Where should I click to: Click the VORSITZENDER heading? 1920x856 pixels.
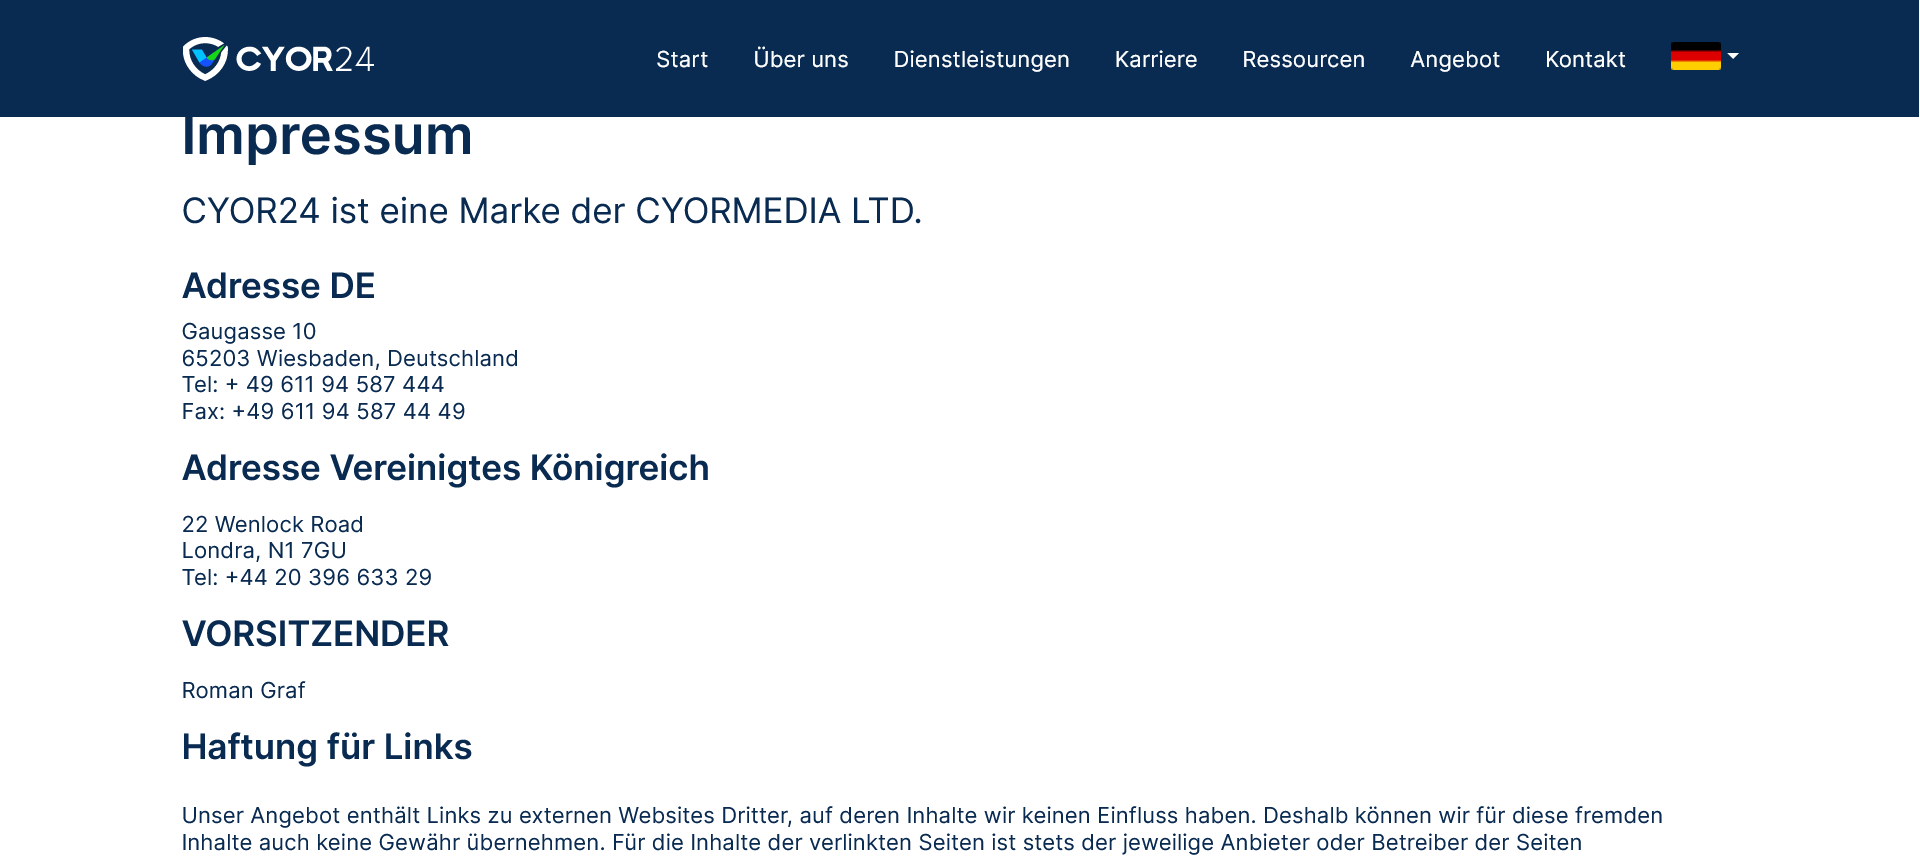[x=315, y=634]
